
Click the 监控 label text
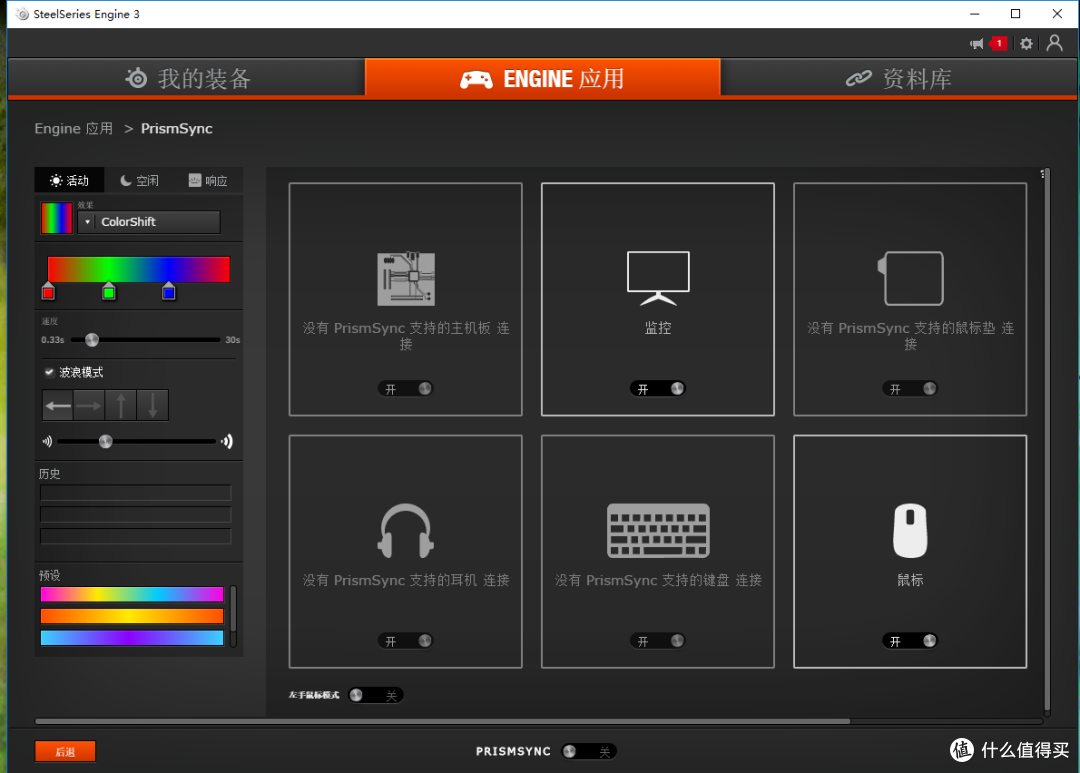pos(658,328)
